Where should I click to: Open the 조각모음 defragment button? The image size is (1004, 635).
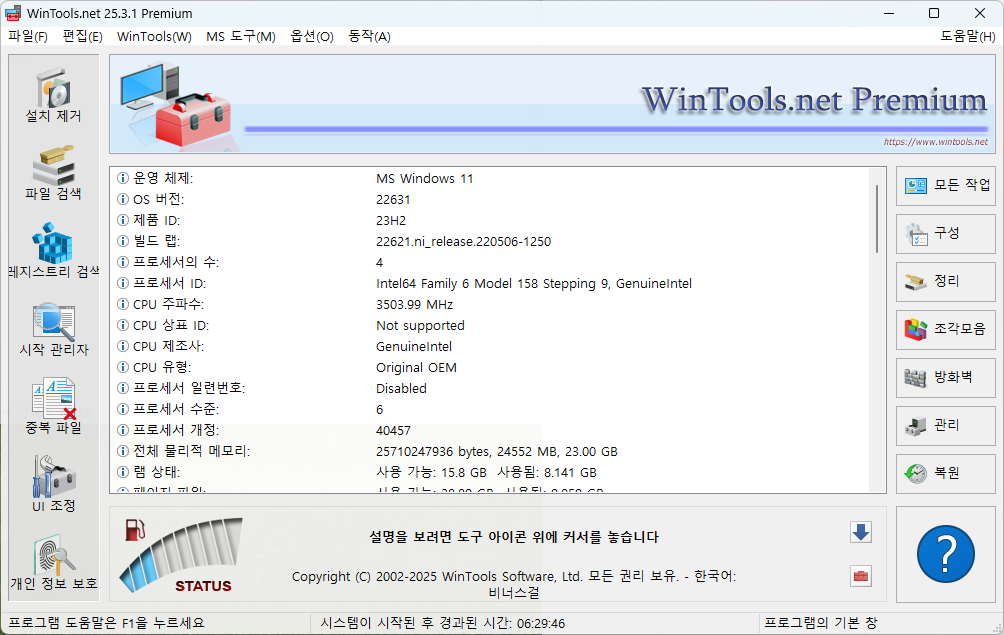(x=946, y=330)
